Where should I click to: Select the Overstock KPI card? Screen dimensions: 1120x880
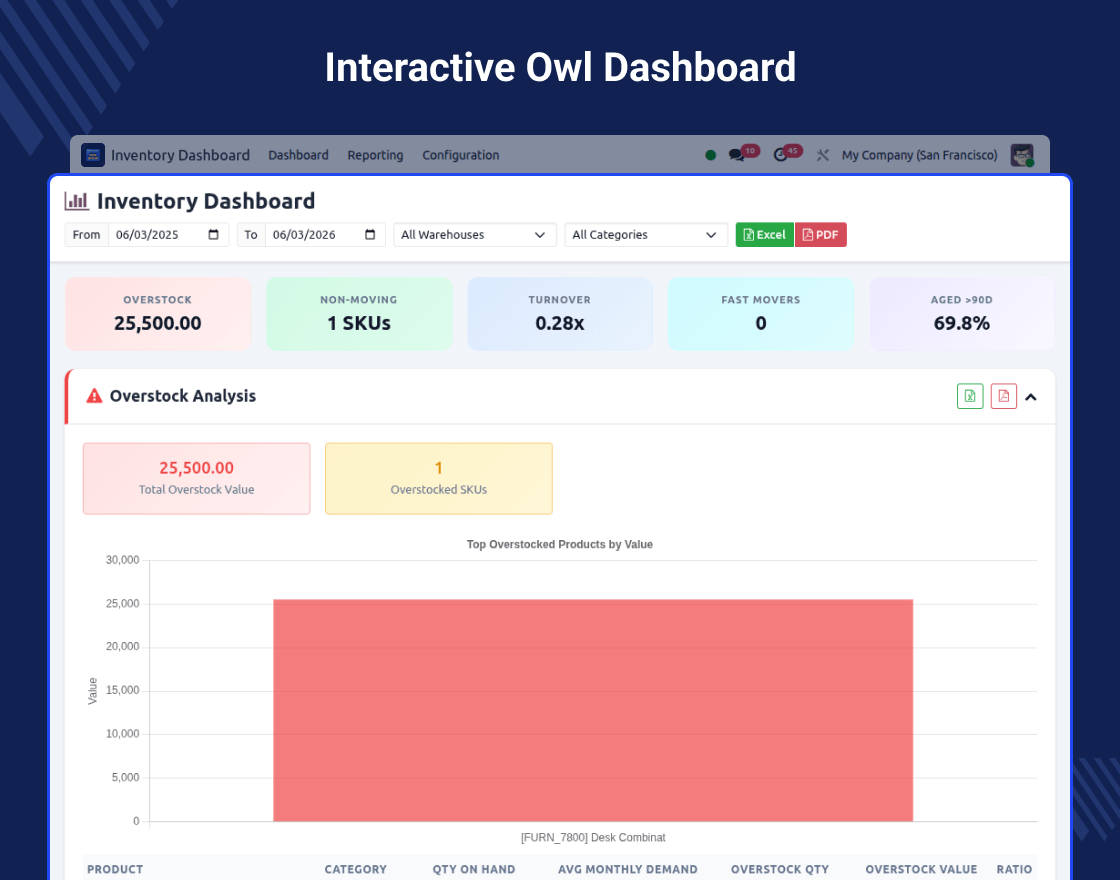[158, 314]
